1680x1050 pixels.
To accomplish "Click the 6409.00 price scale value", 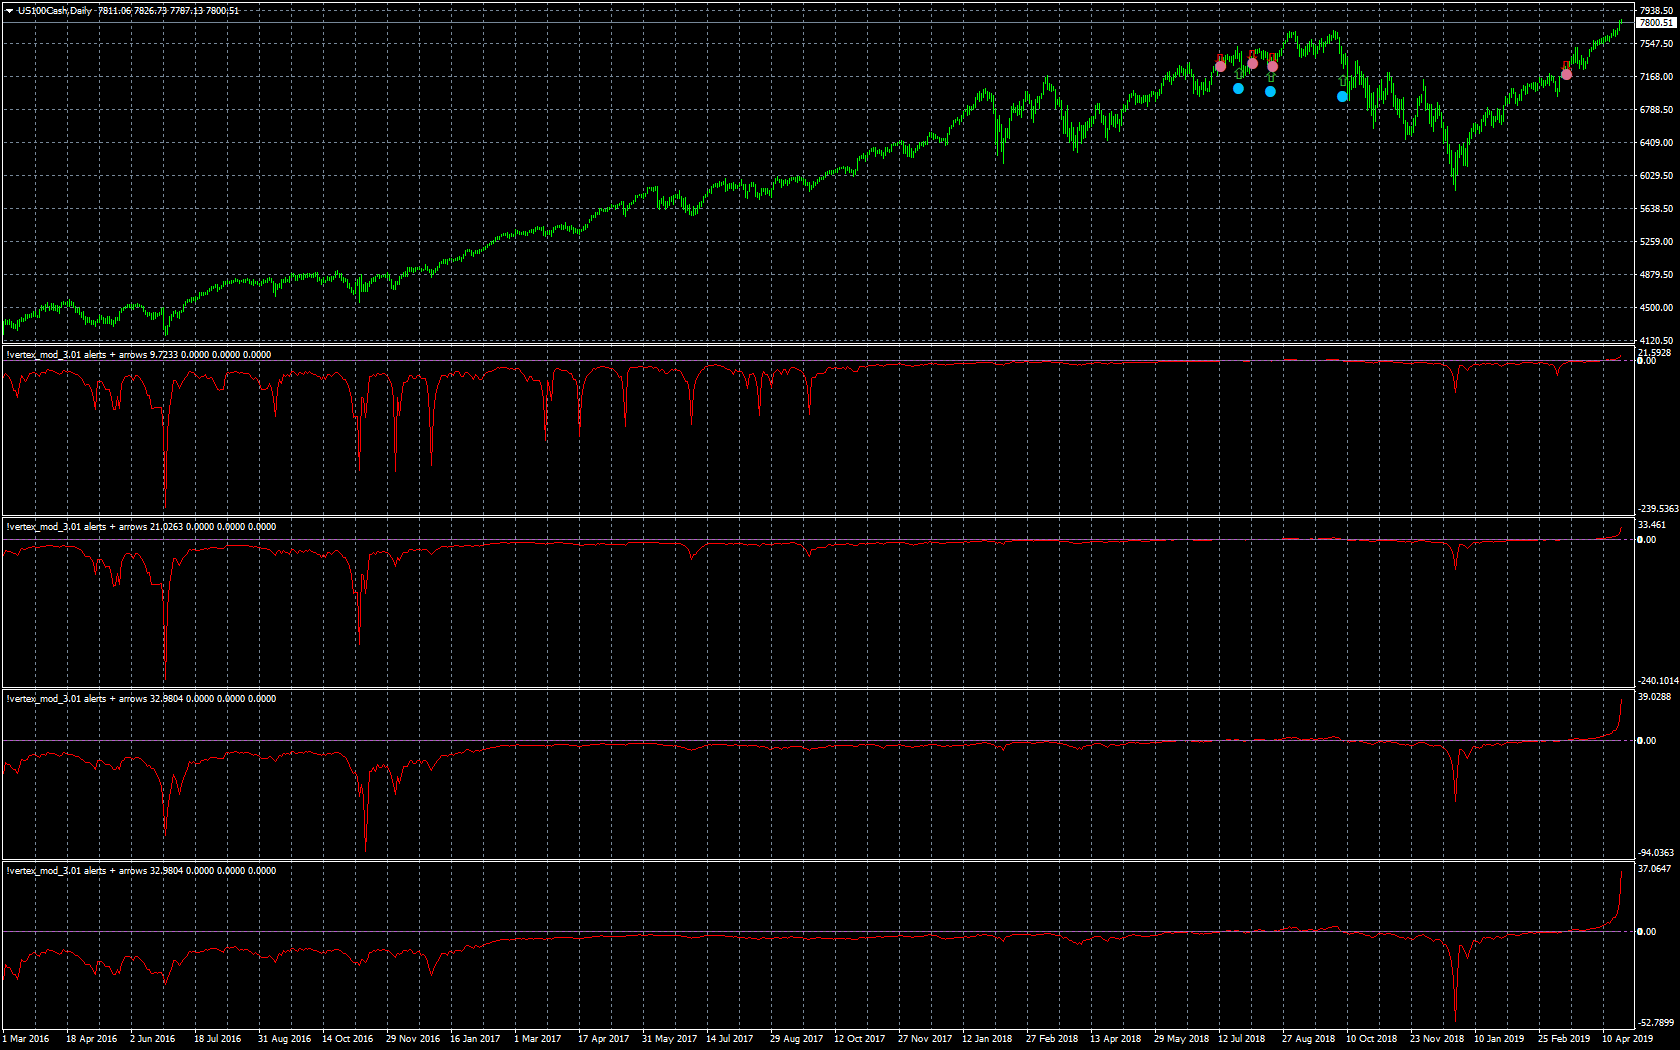I will pos(1657,143).
